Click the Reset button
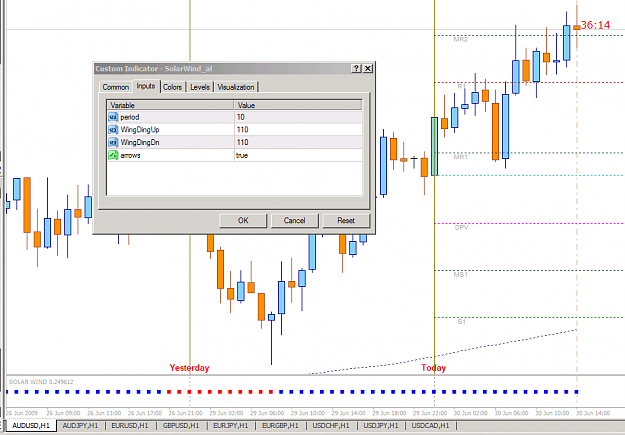 click(x=346, y=220)
